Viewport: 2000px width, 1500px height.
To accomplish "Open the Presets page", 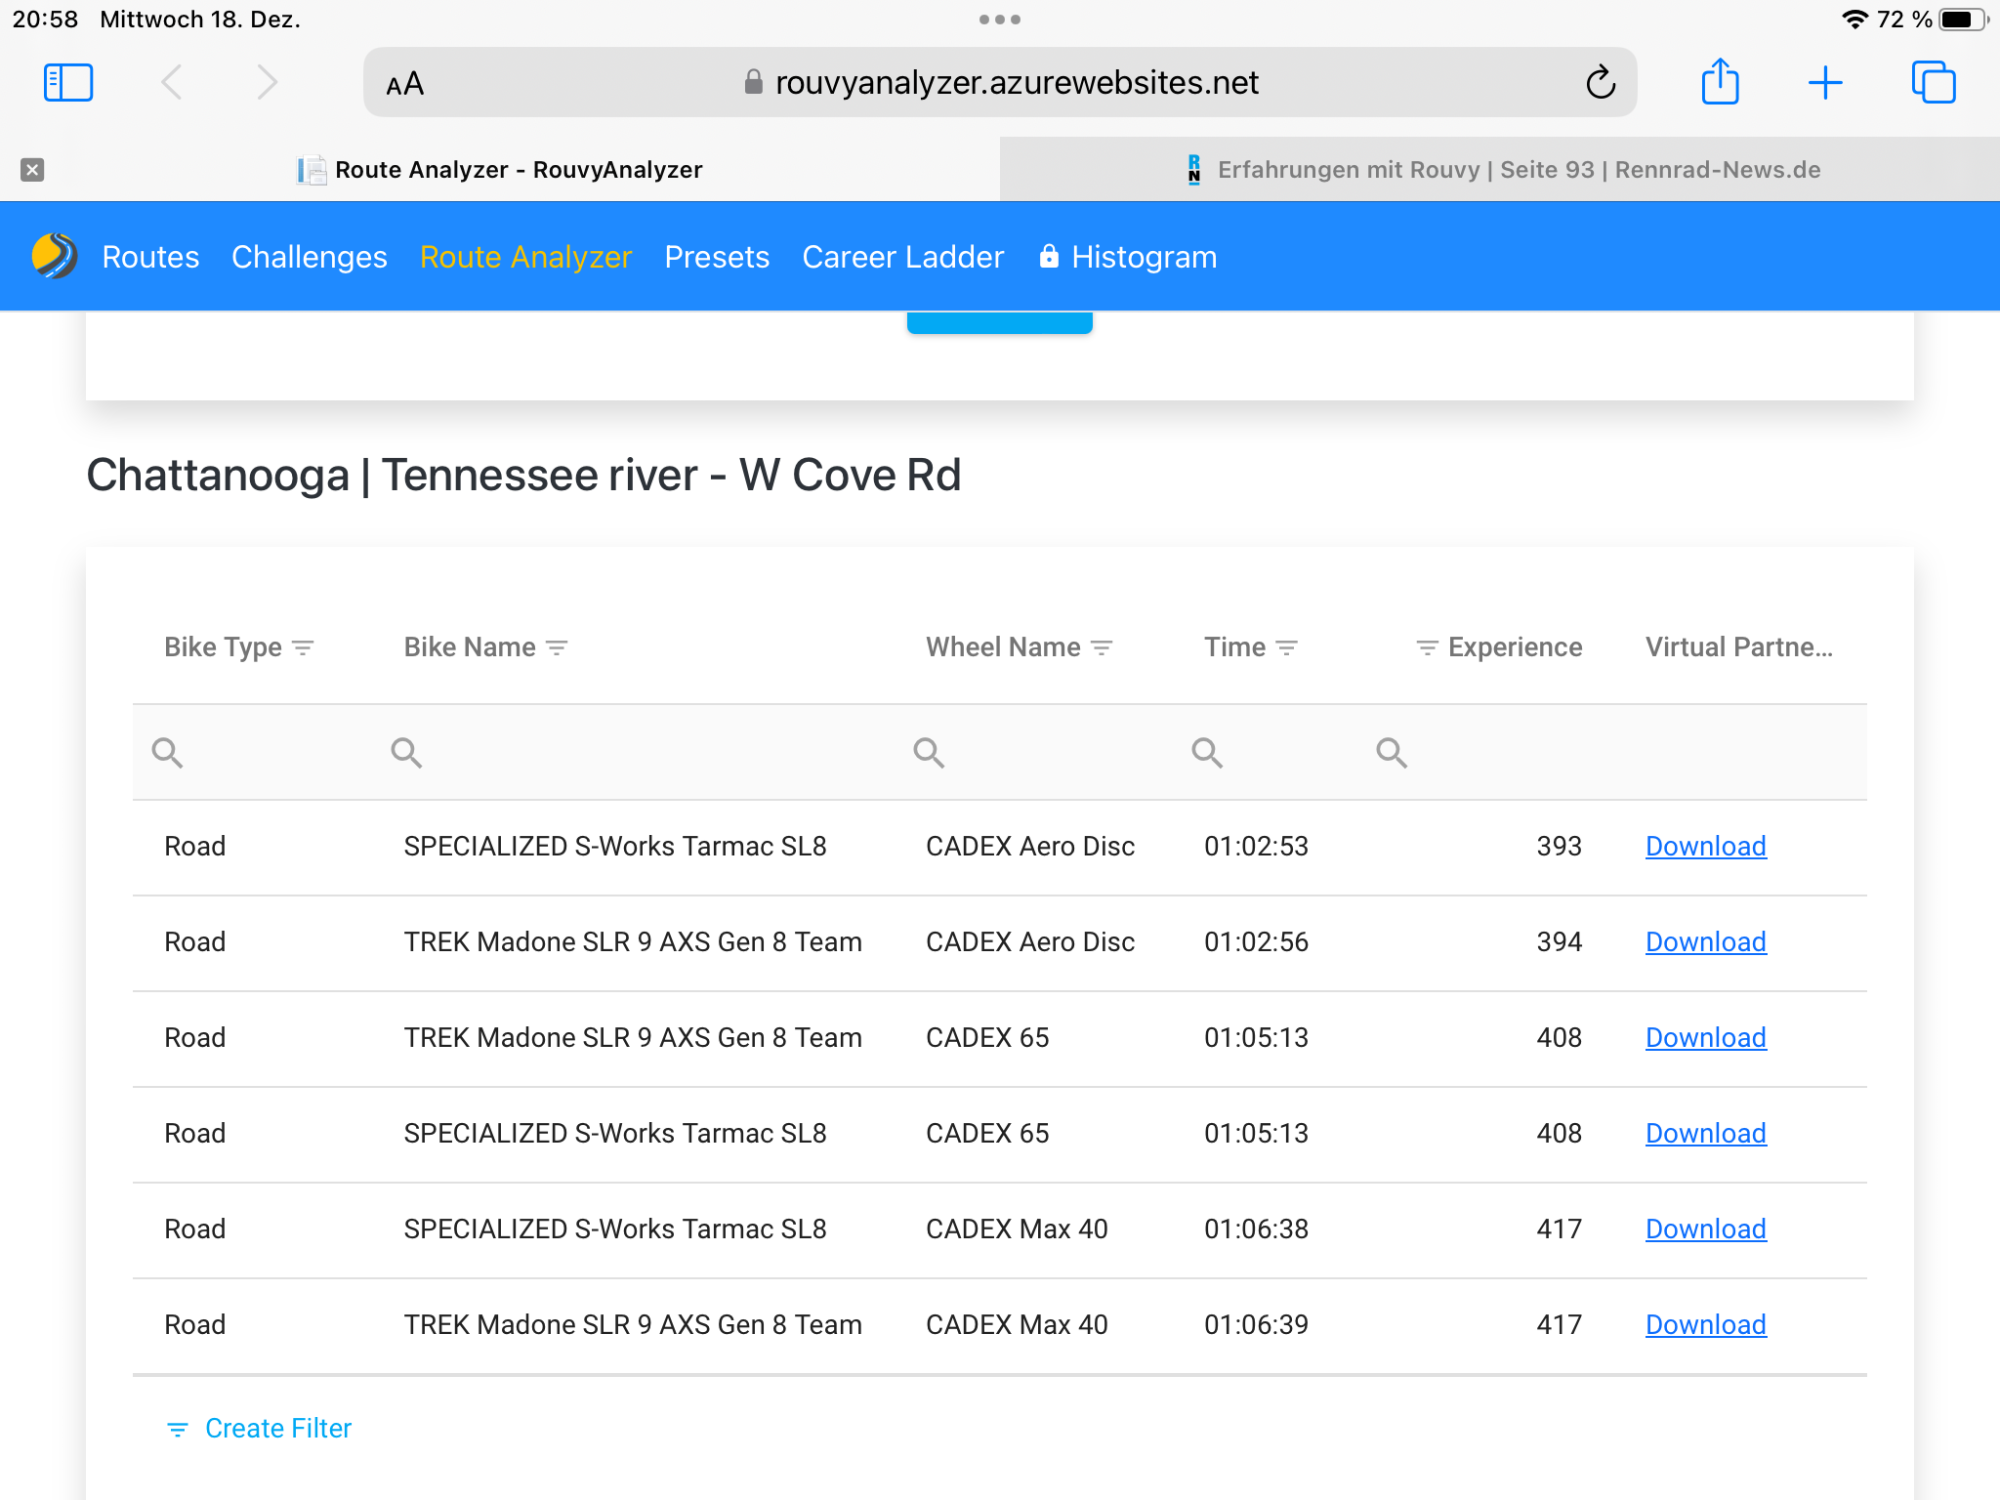I will 717,257.
